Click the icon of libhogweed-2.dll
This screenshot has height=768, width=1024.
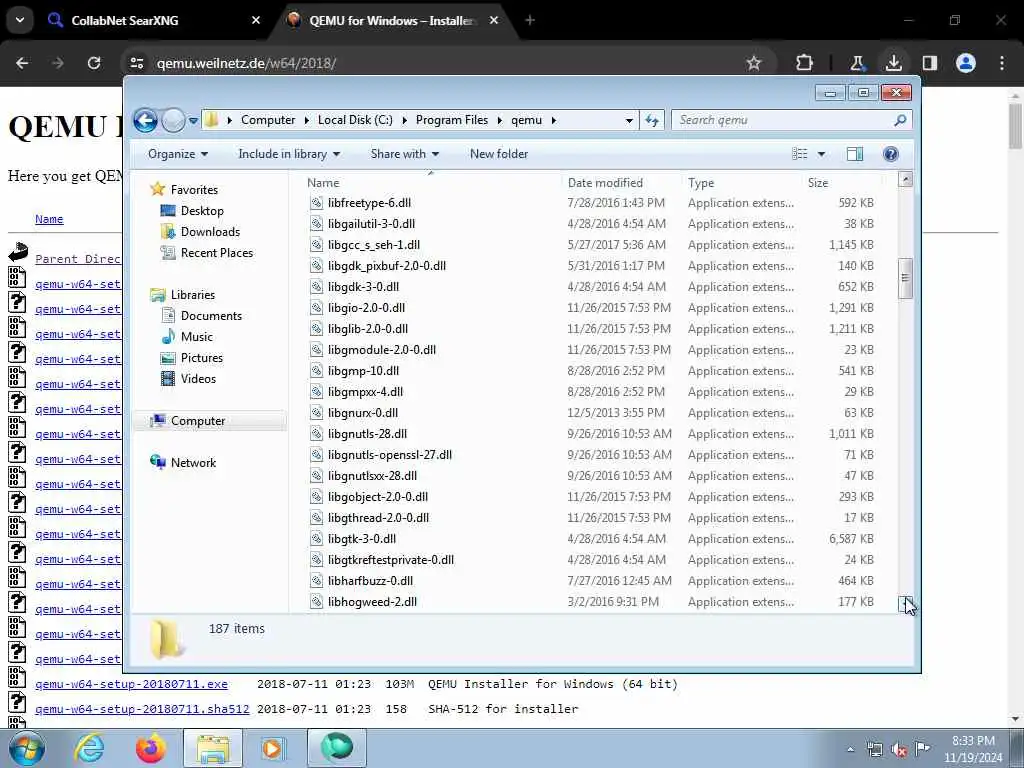316,602
